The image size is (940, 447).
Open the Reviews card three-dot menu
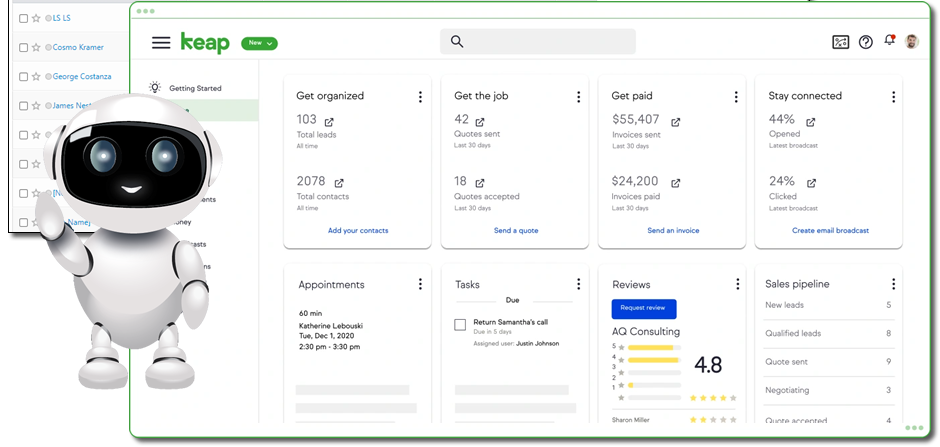click(x=737, y=285)
